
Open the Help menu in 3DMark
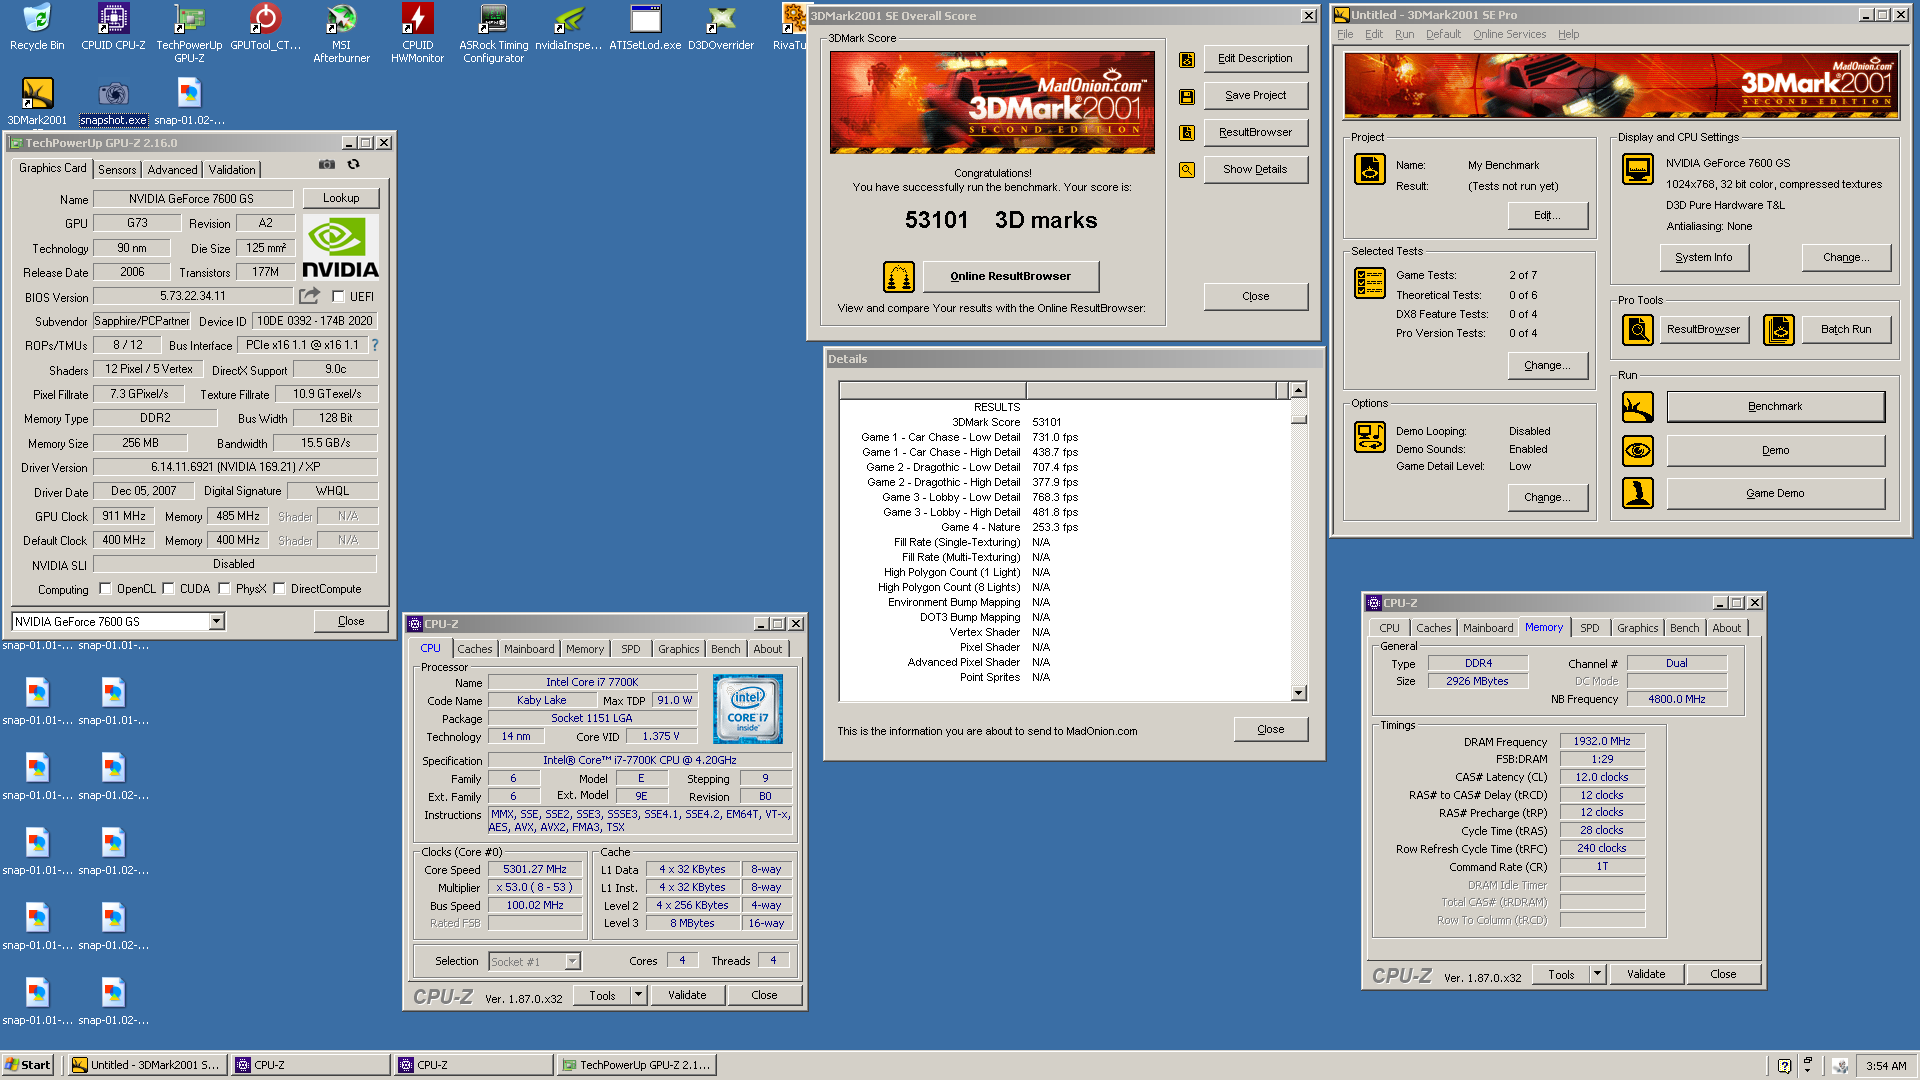(1568, 34)
